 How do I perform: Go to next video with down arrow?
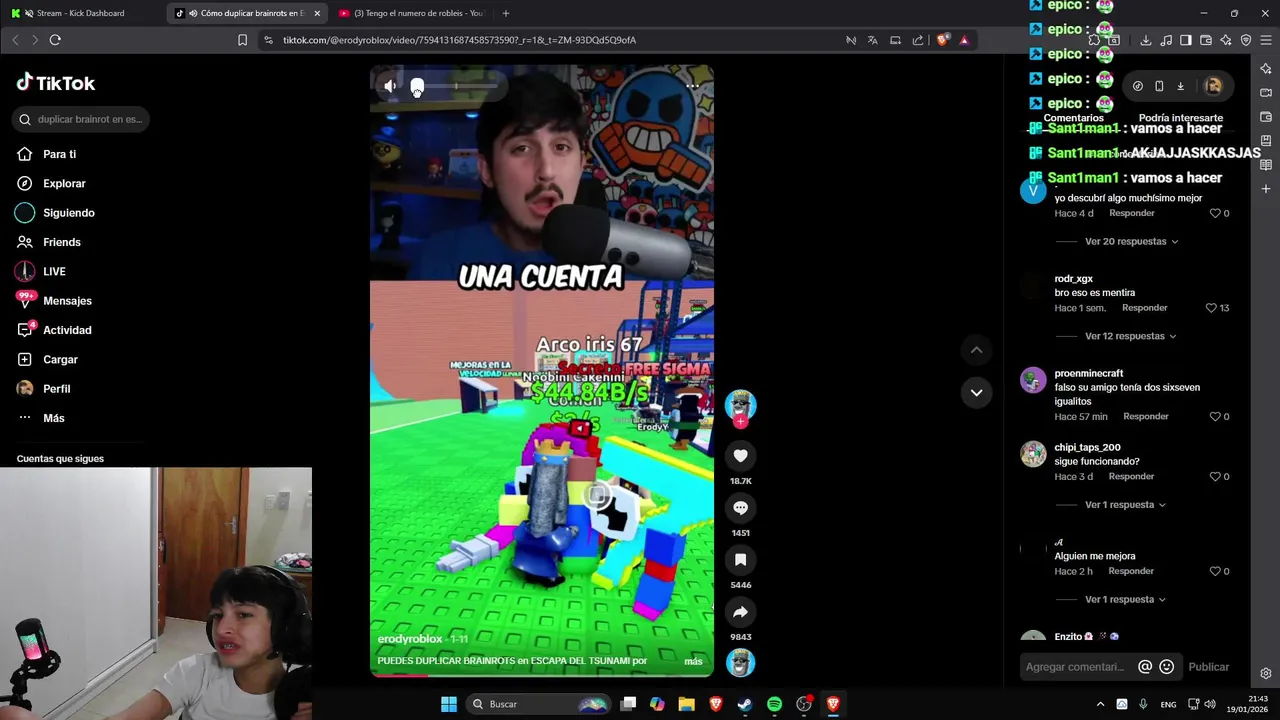point(976,392)
